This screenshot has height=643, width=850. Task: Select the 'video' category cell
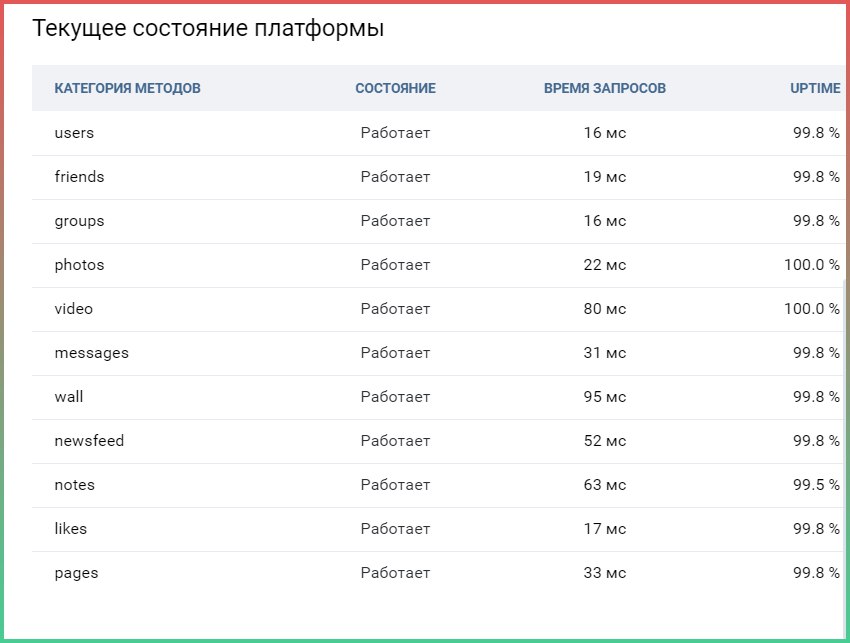coord(74,309)
